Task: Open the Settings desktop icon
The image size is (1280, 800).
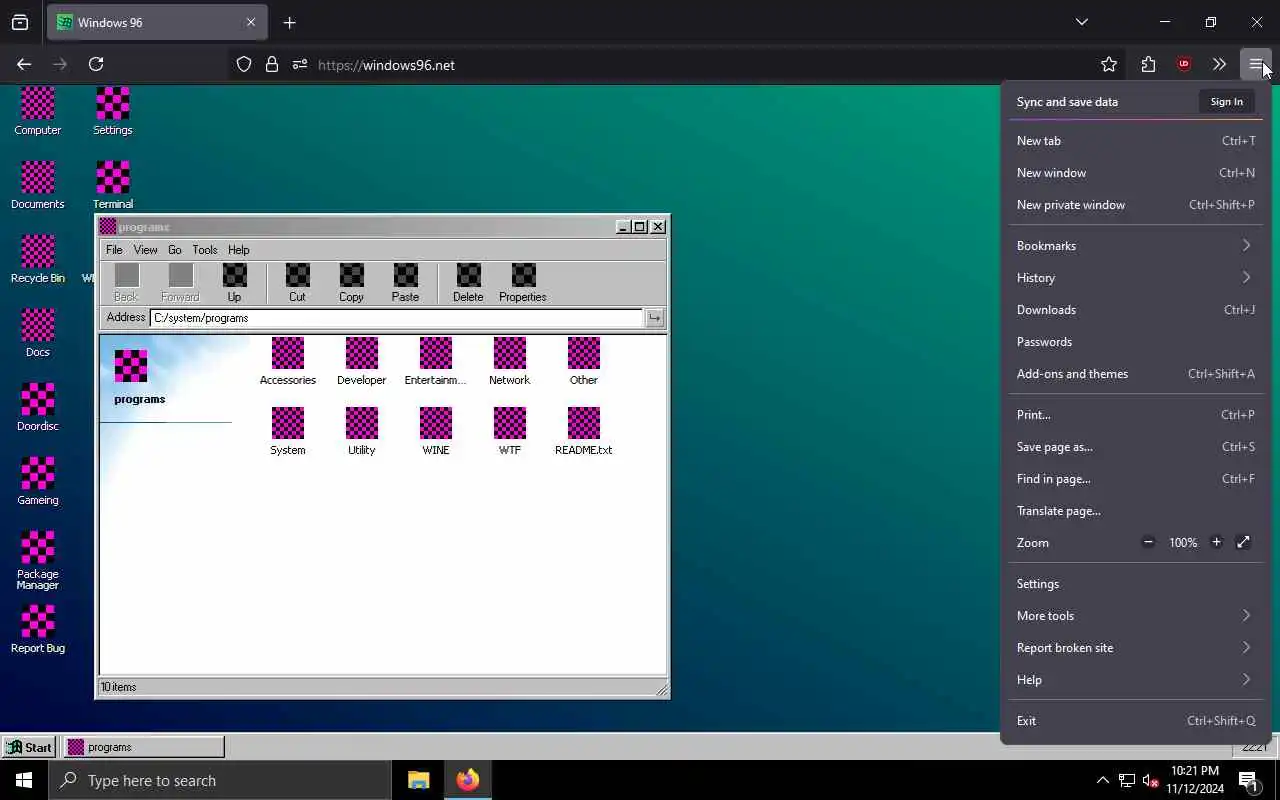Action: (113, 111)
